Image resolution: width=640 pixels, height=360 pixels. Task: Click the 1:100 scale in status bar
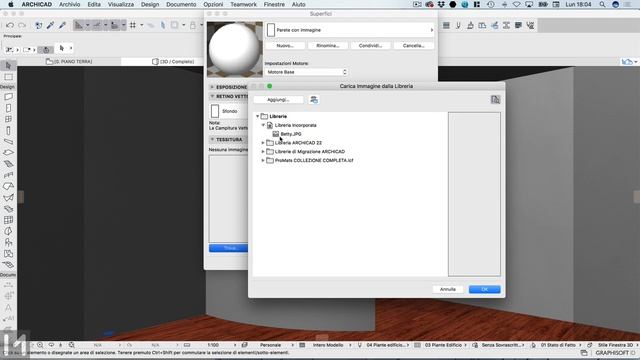[213, 345]
